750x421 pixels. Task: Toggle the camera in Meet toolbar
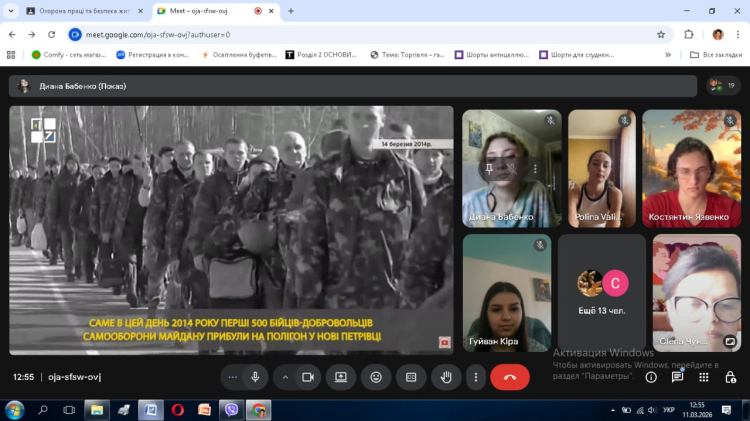[x=308, y=377]
